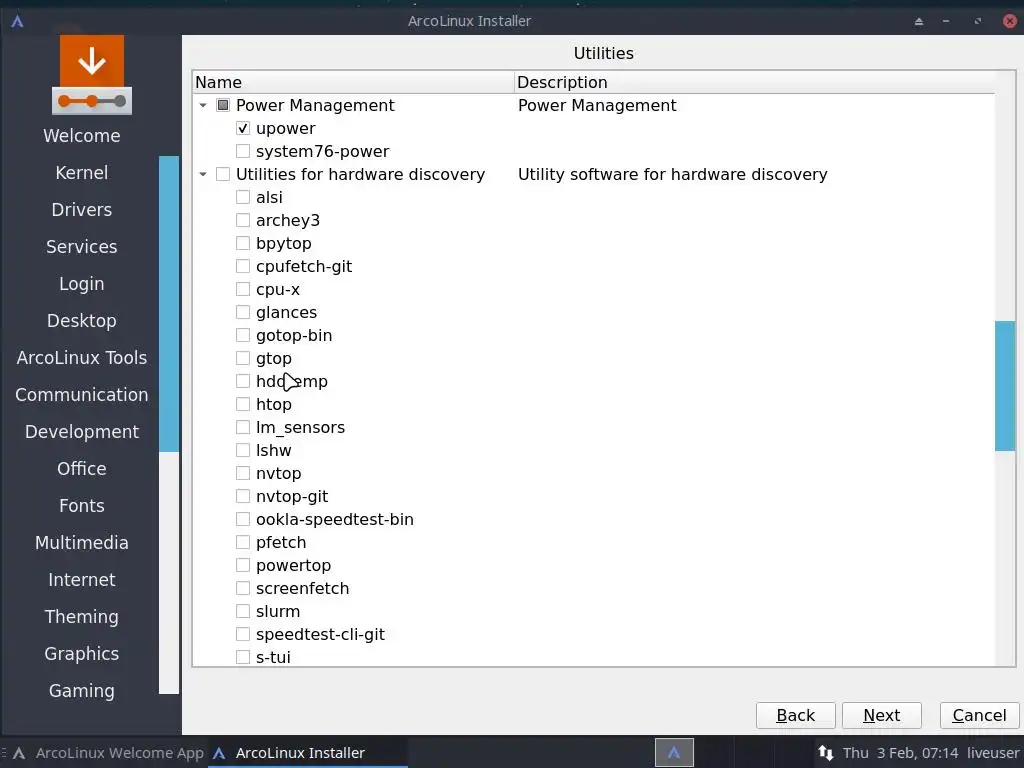This screenshot has height=768, width=1024.
Task: Uncheck the upower package
Action: tap(243, 129)
